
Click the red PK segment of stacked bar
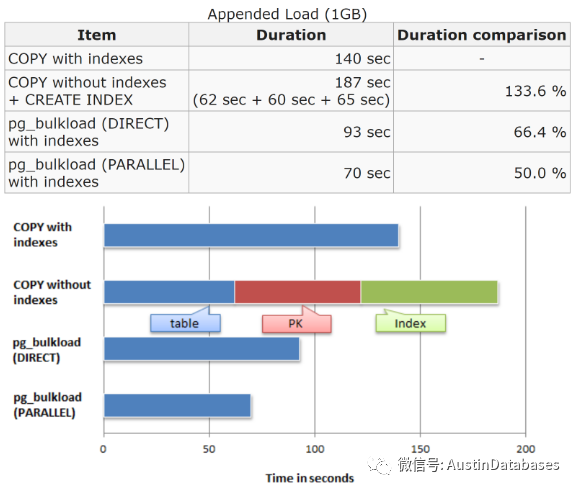(297, 292)
